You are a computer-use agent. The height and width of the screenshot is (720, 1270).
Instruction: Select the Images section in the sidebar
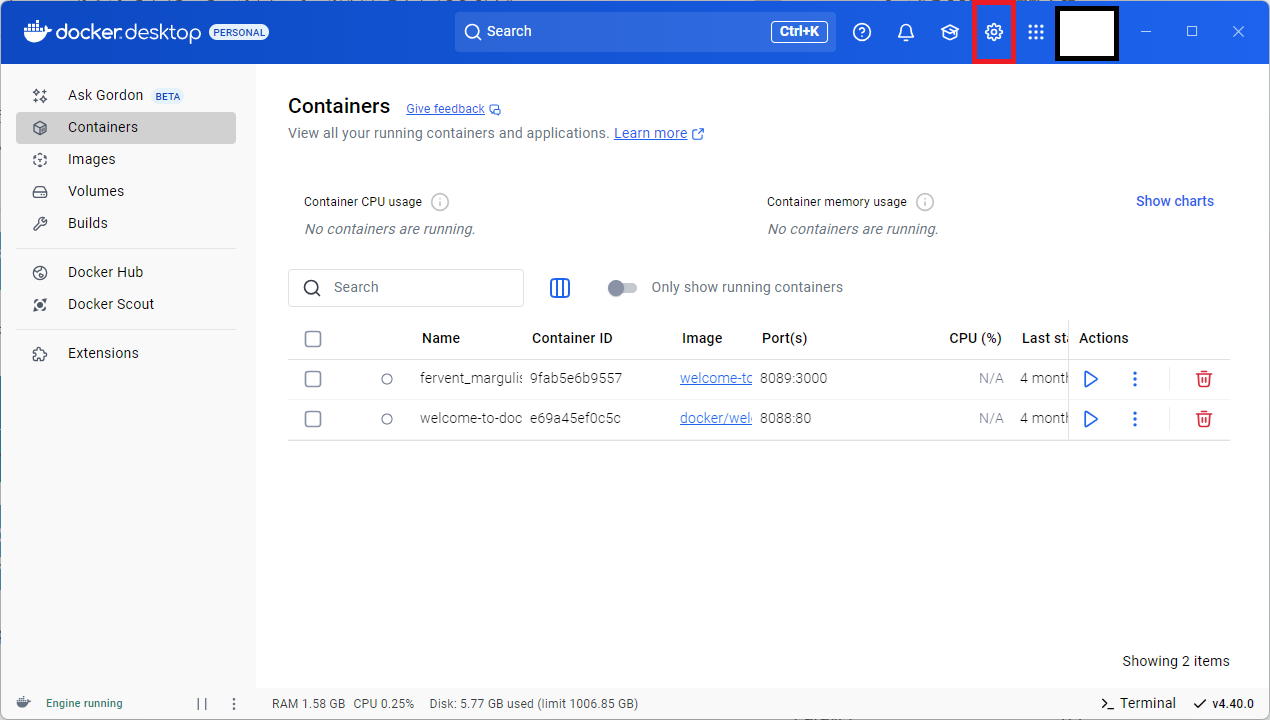click(x=91, y=159)
